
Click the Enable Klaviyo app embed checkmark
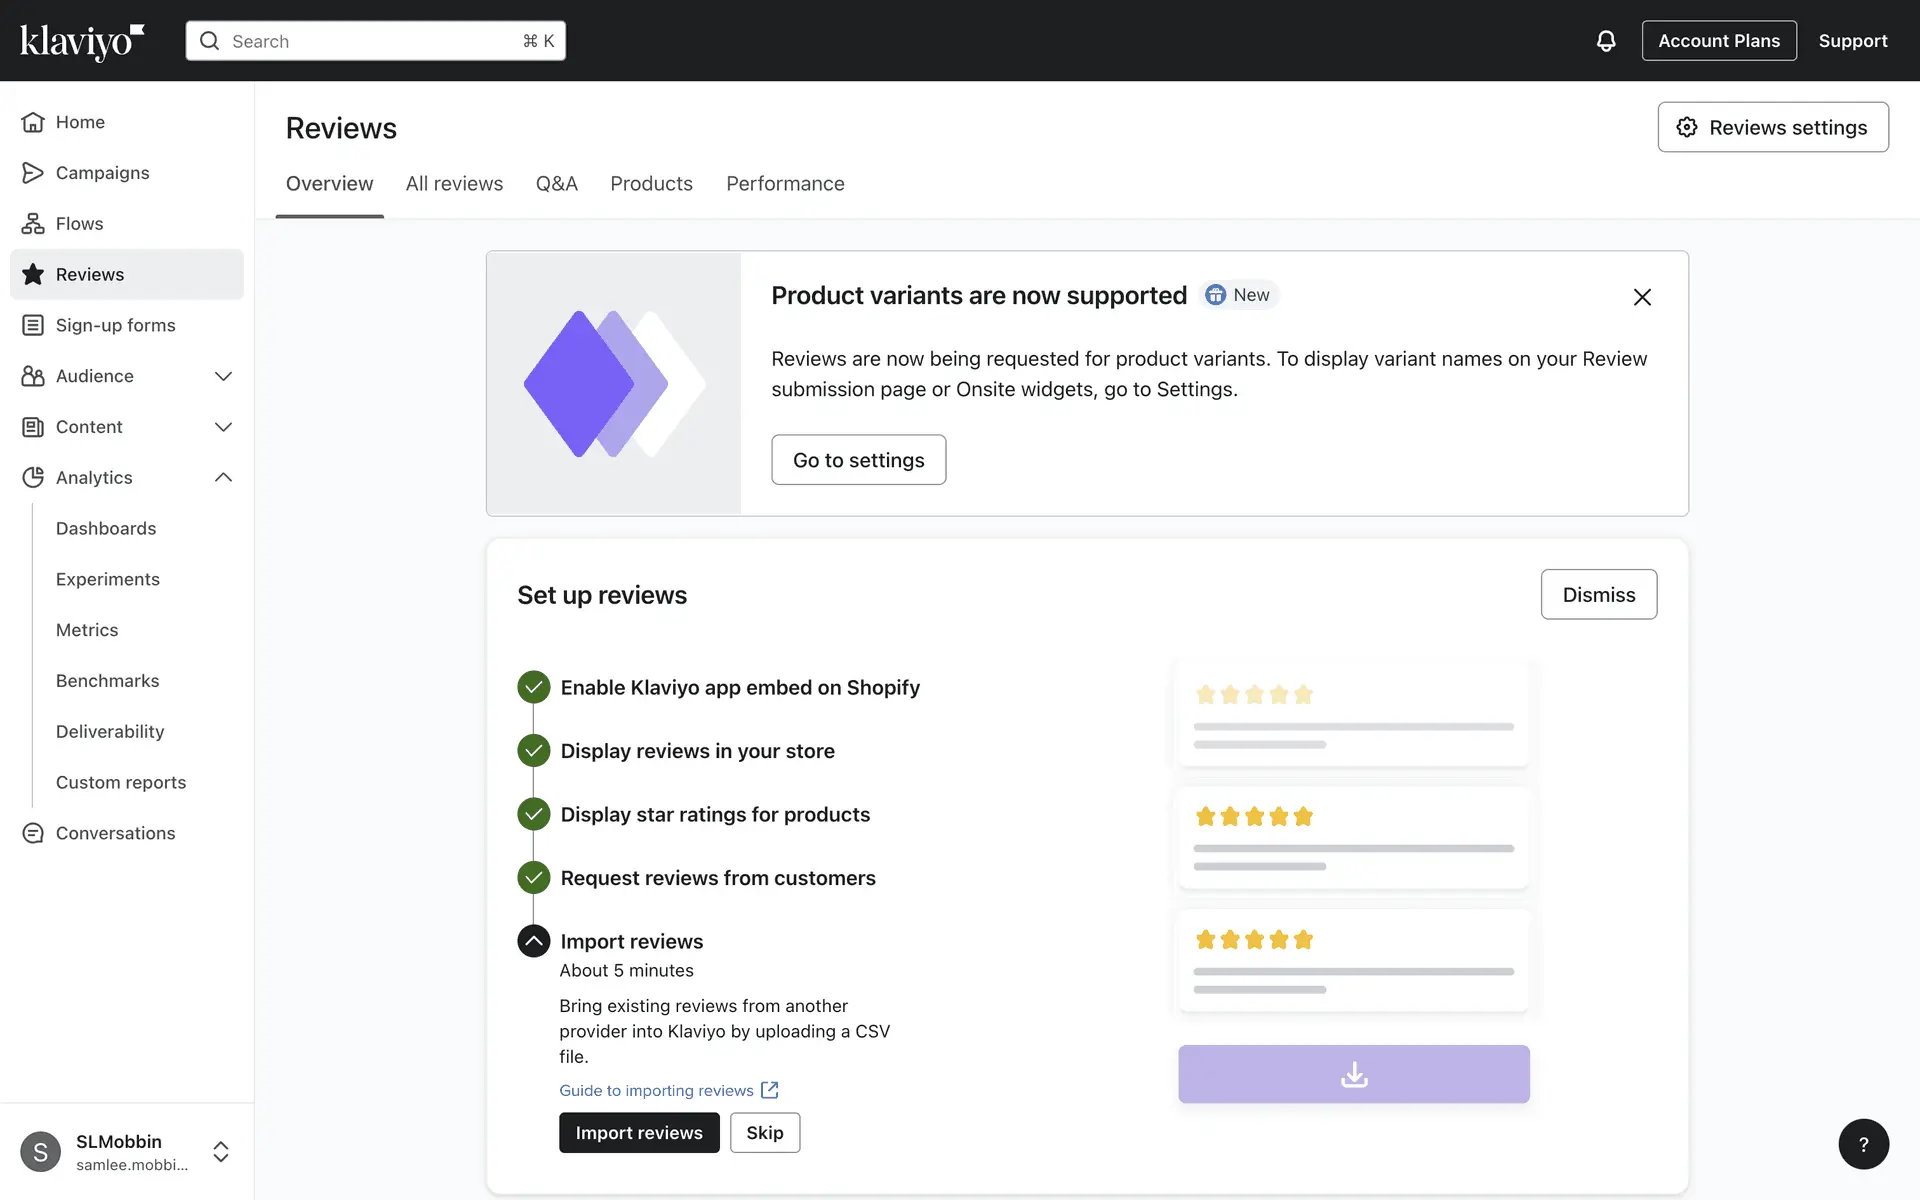[533, 687]
